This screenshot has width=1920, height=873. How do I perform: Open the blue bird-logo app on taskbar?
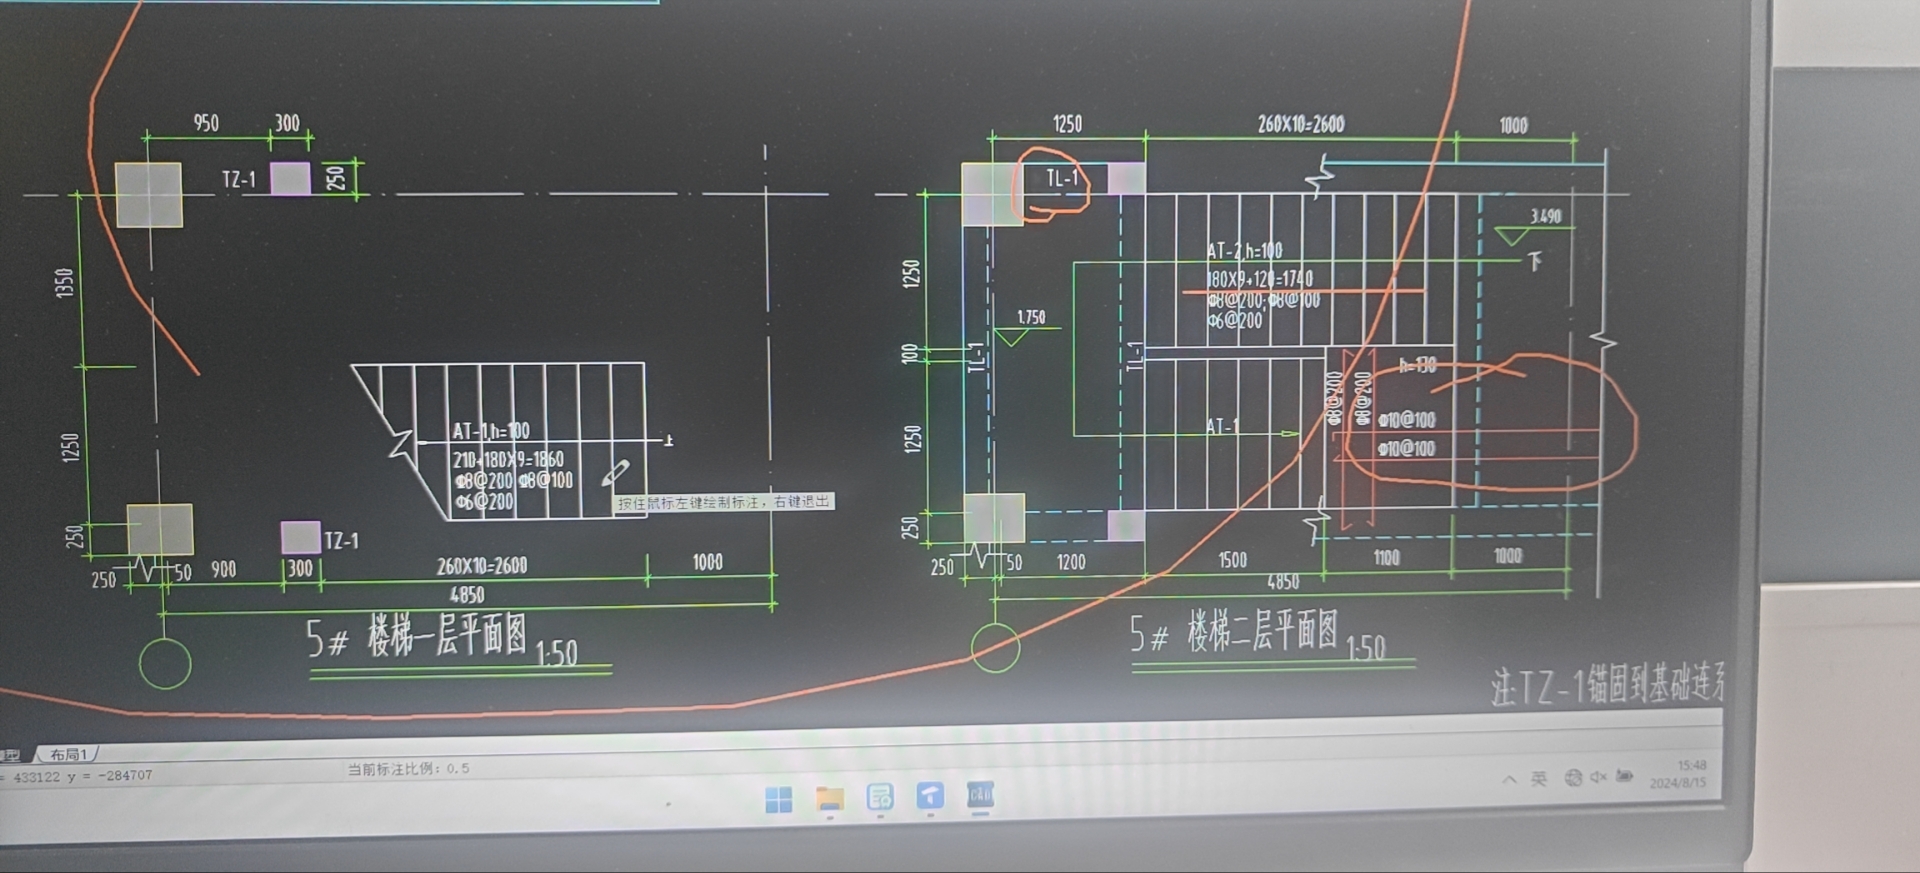pos(930,796)
